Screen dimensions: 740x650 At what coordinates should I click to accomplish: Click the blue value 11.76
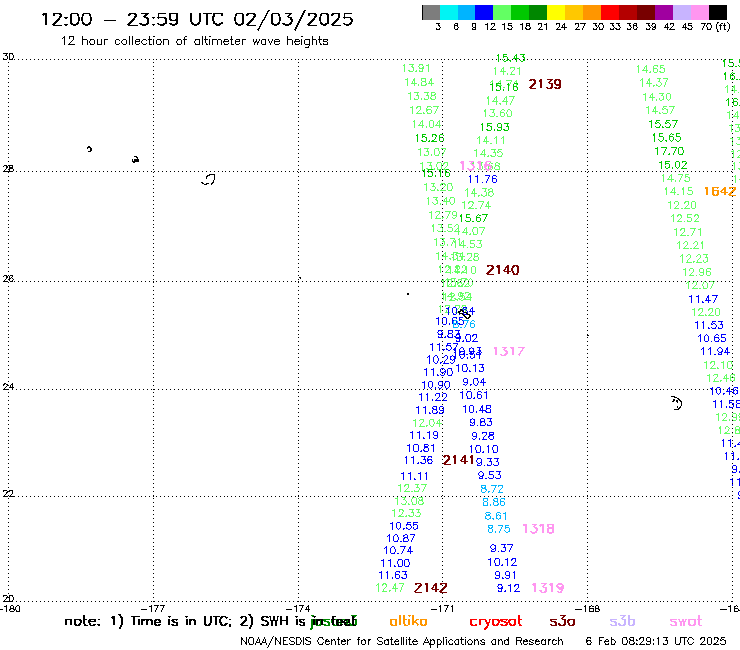pyautogui.click(x=483, y=179)
